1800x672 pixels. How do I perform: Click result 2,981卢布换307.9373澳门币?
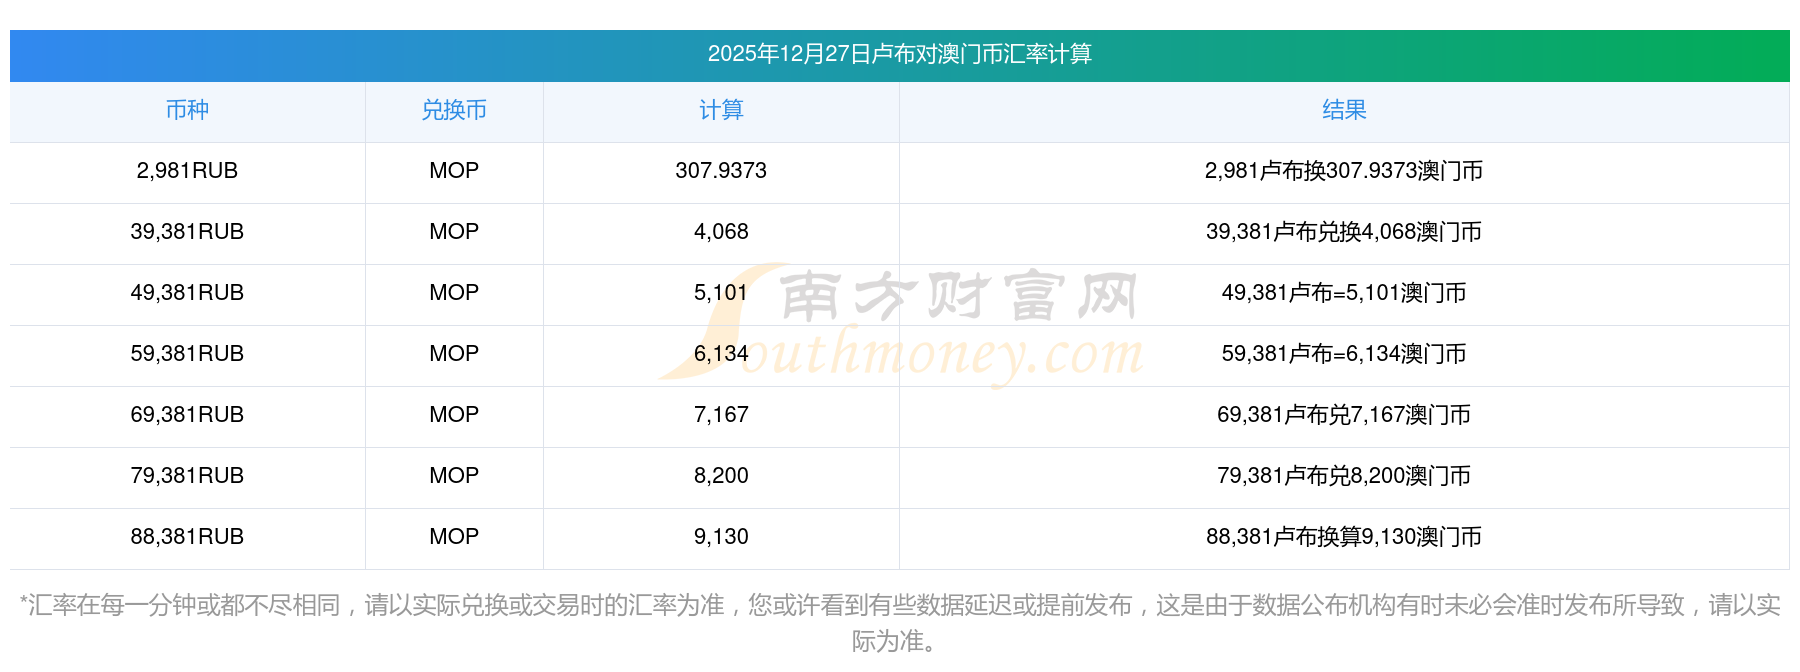coord(1344,171)
